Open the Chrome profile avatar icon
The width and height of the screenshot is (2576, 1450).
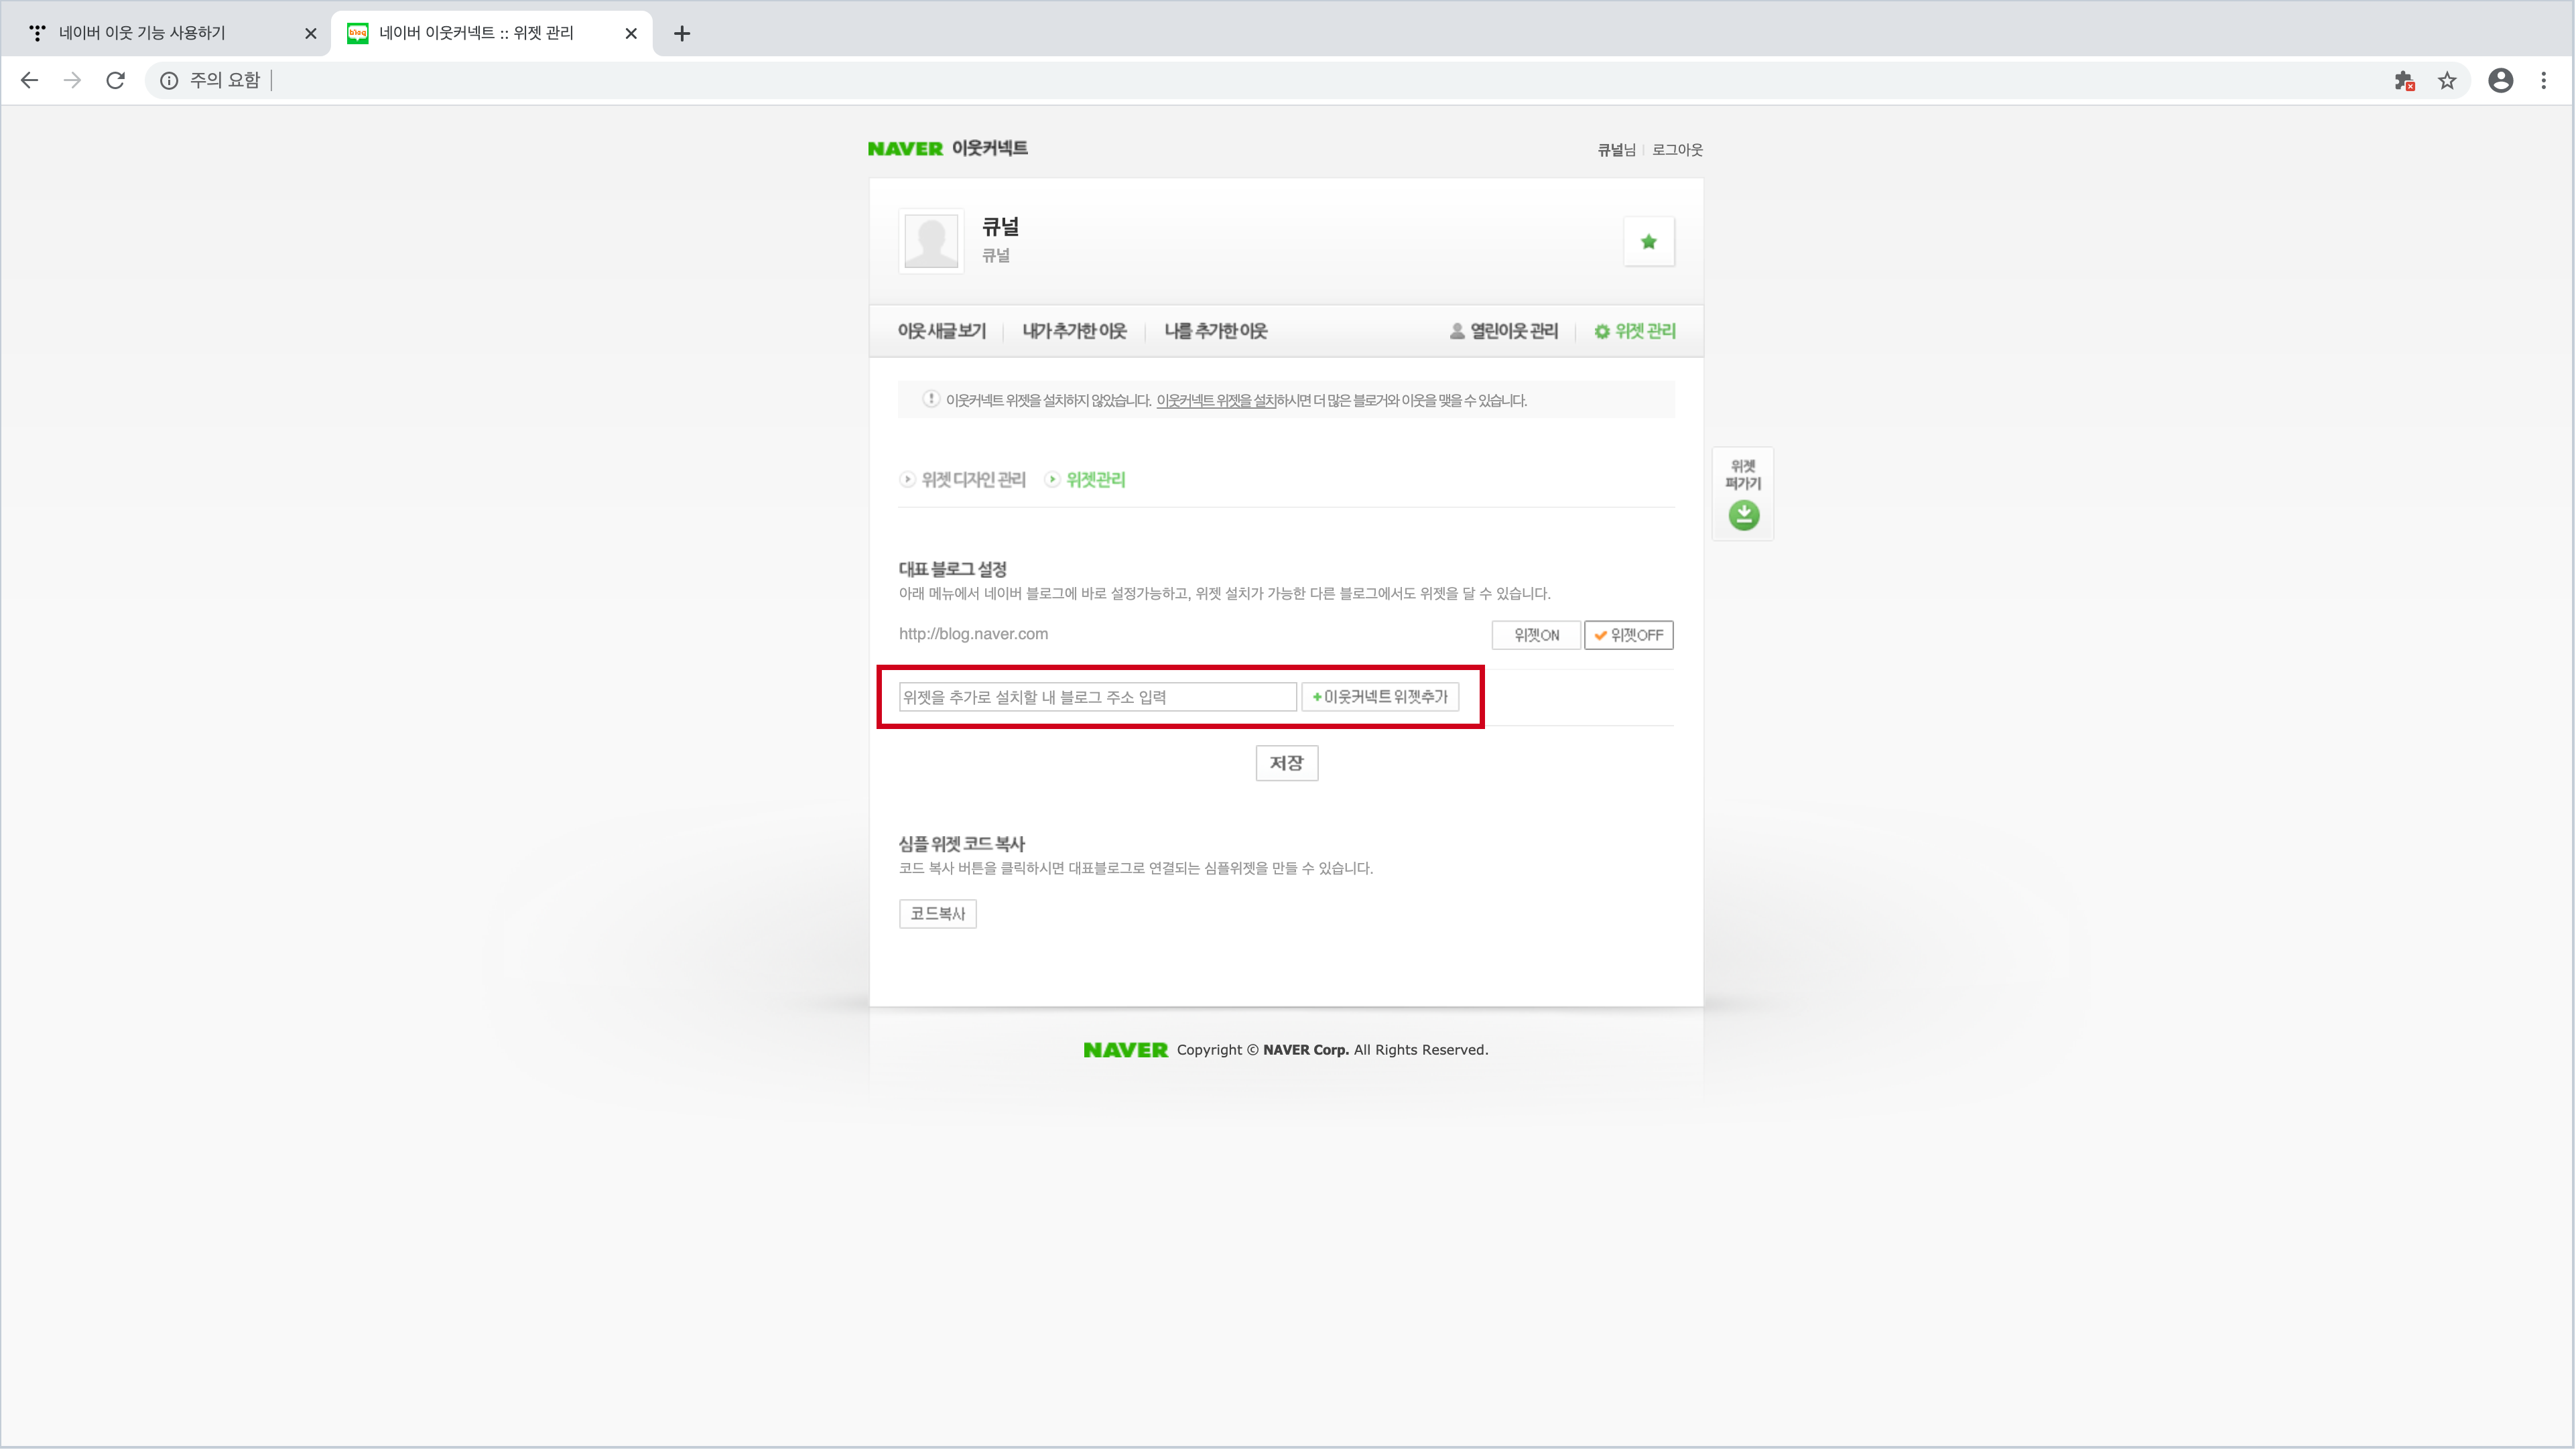click(x=2500, y=80)
